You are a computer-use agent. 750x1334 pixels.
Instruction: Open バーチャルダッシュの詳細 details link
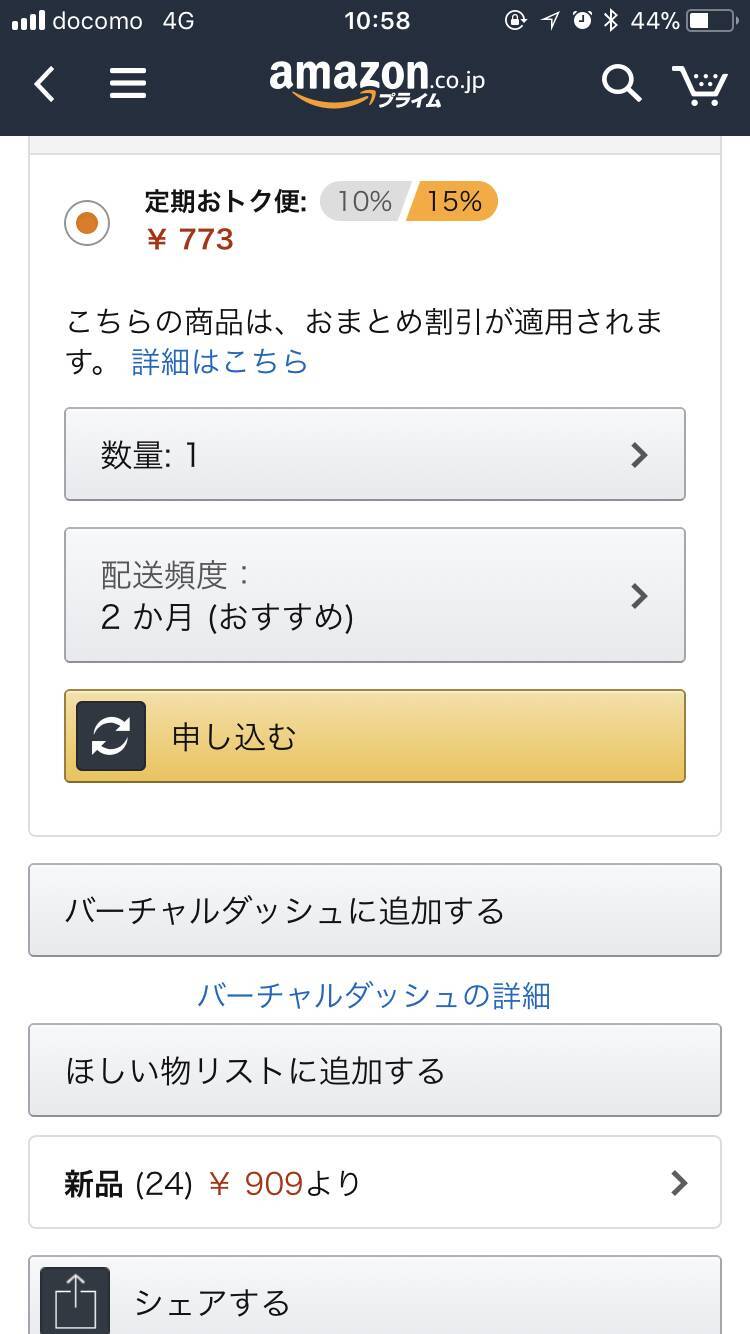(375, 996)
